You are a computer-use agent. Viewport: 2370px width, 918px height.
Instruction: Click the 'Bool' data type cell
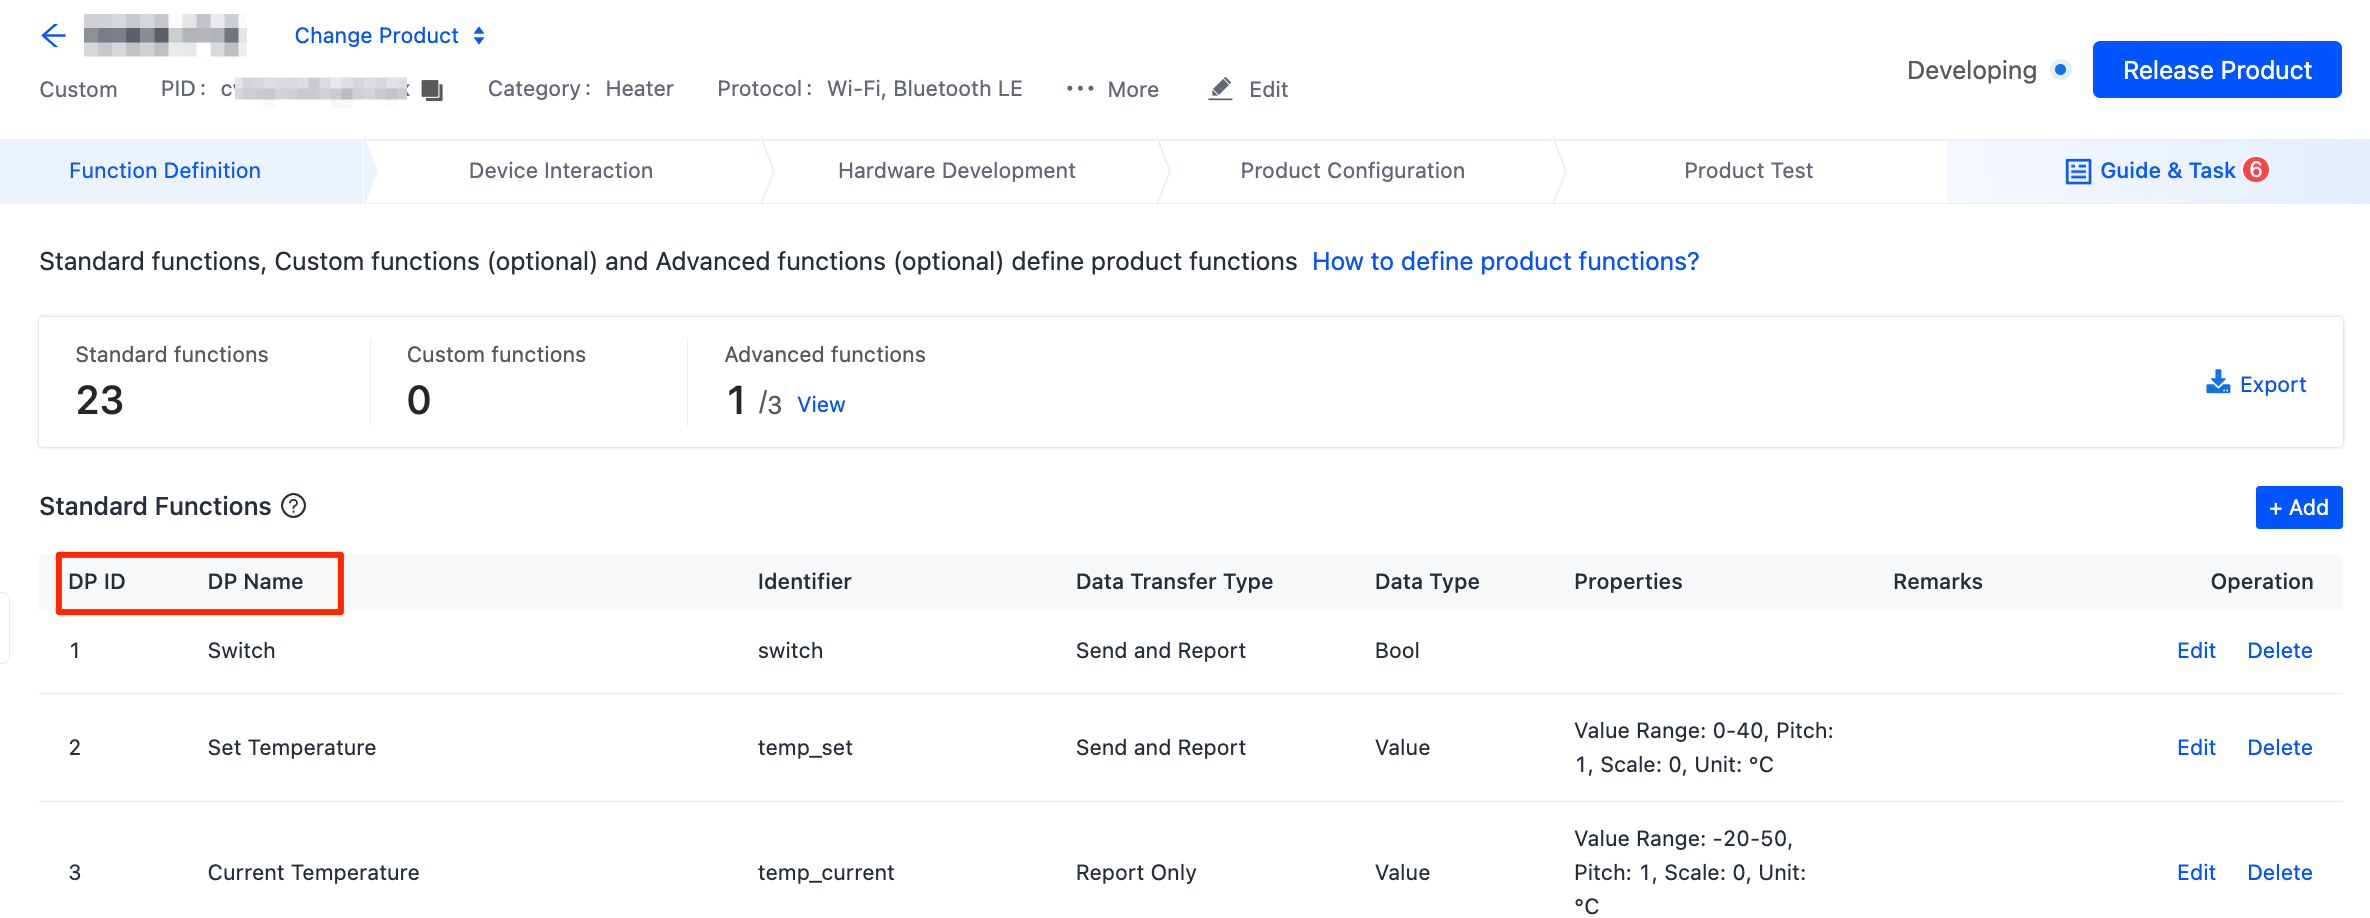coord(1397,650)
